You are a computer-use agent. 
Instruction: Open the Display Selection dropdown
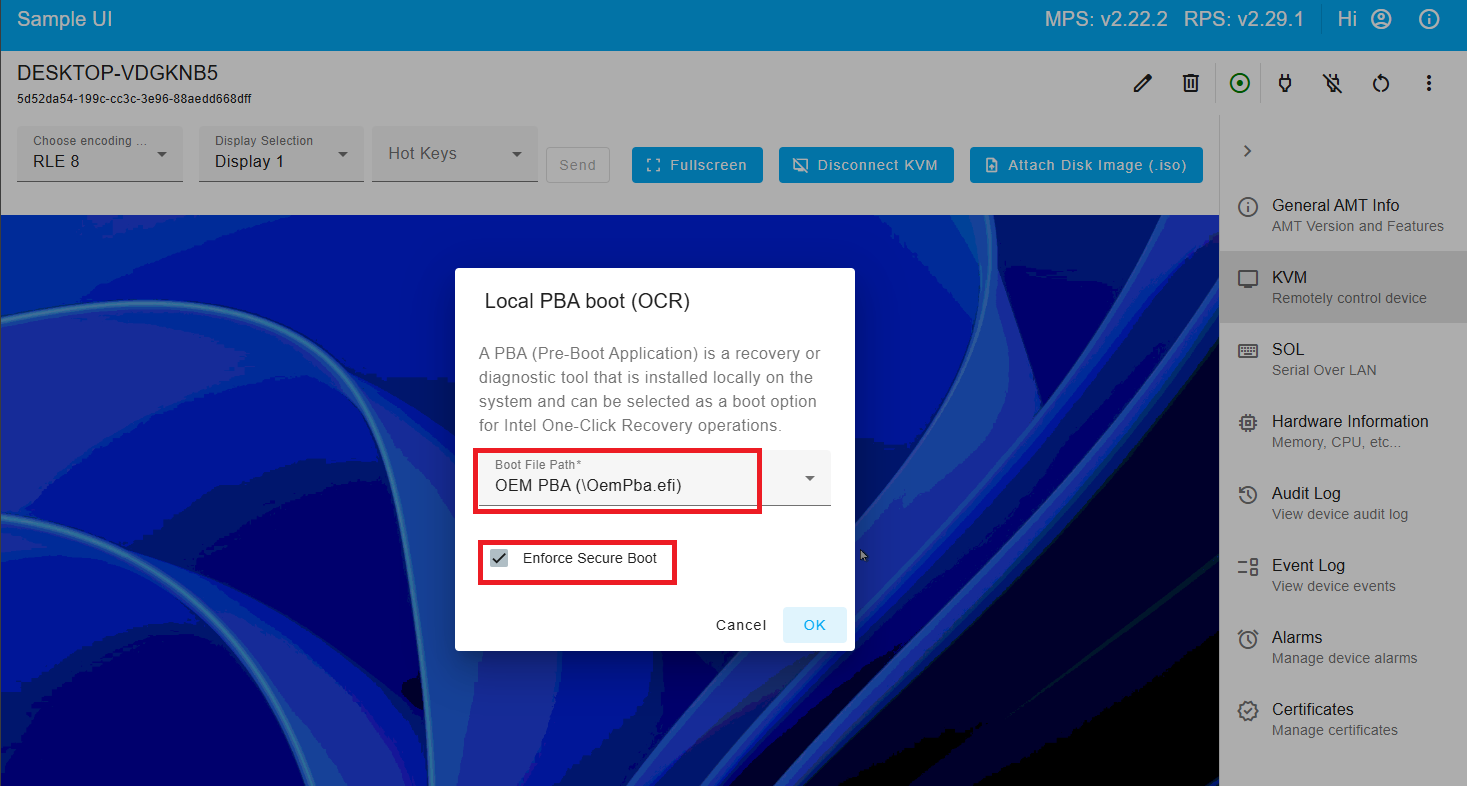pyautogui.click(x=281, y=153)
